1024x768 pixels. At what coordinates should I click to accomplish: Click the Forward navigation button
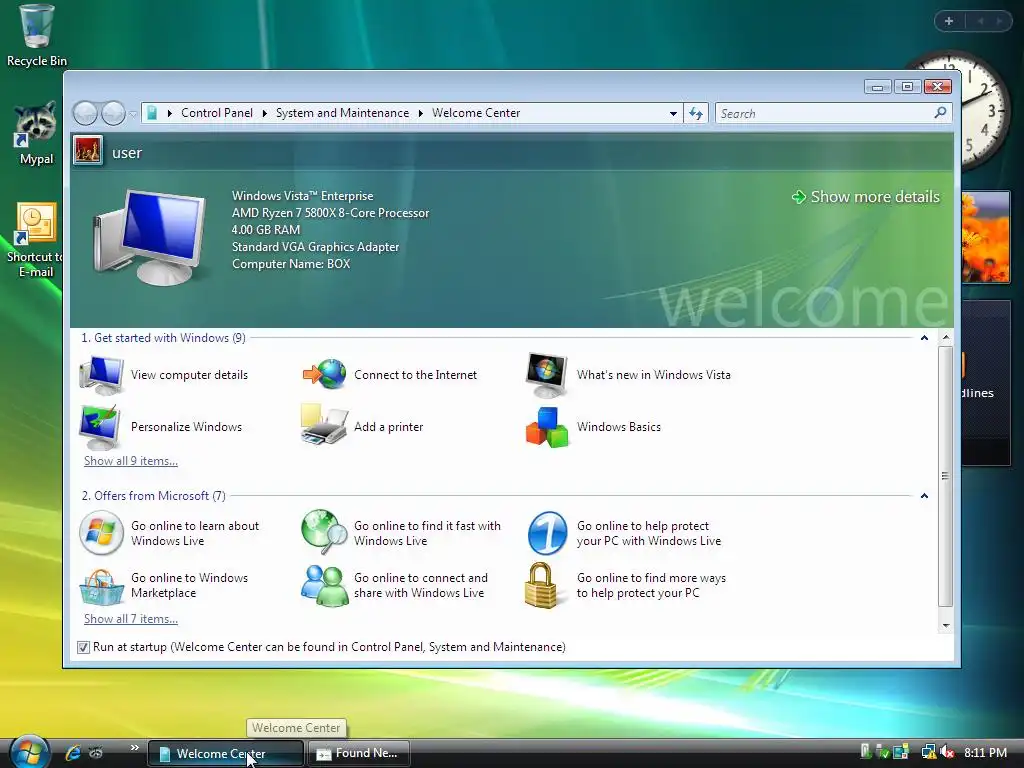[114, 114]
